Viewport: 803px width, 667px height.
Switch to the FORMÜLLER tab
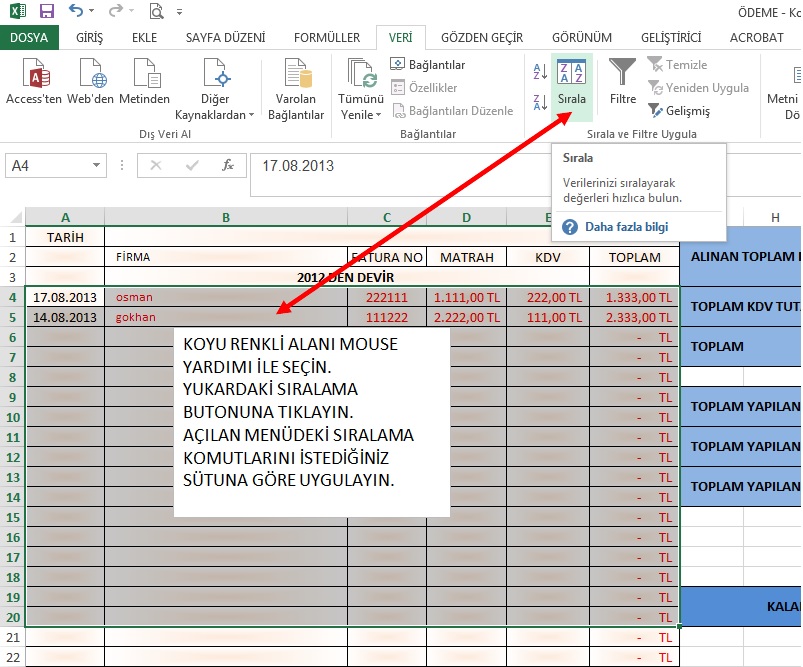[327, 38]
